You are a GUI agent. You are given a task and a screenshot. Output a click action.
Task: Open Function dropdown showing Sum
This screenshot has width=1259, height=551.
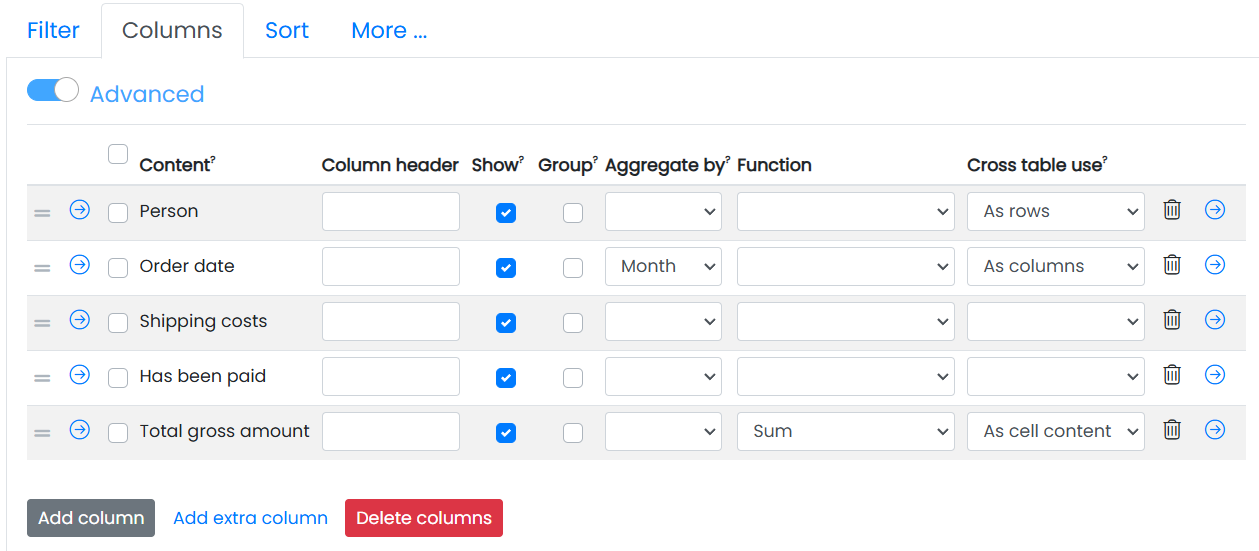tap(846, 432)
